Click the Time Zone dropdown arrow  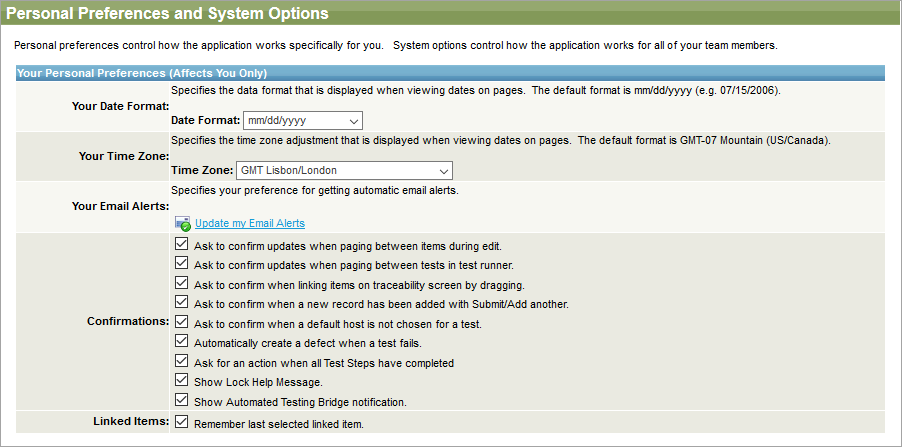[443, 170]
